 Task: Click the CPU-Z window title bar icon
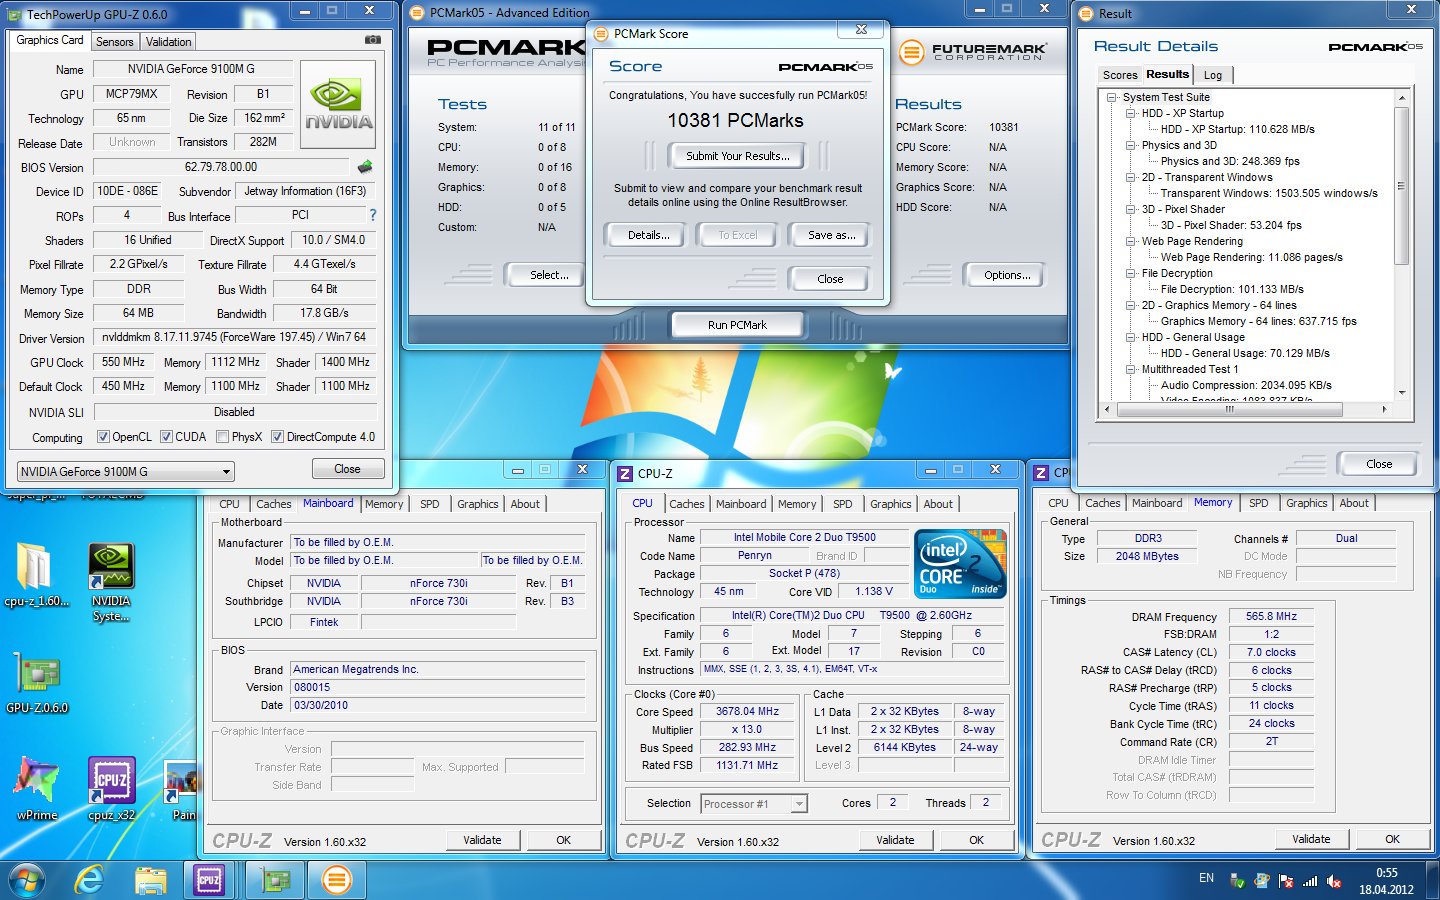tap(625, 474)
